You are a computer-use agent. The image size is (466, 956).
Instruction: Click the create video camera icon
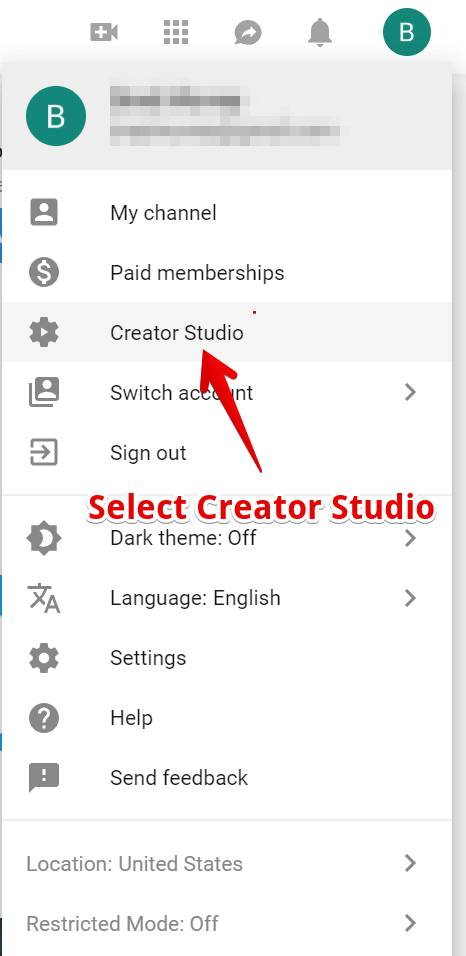(104, 32)
